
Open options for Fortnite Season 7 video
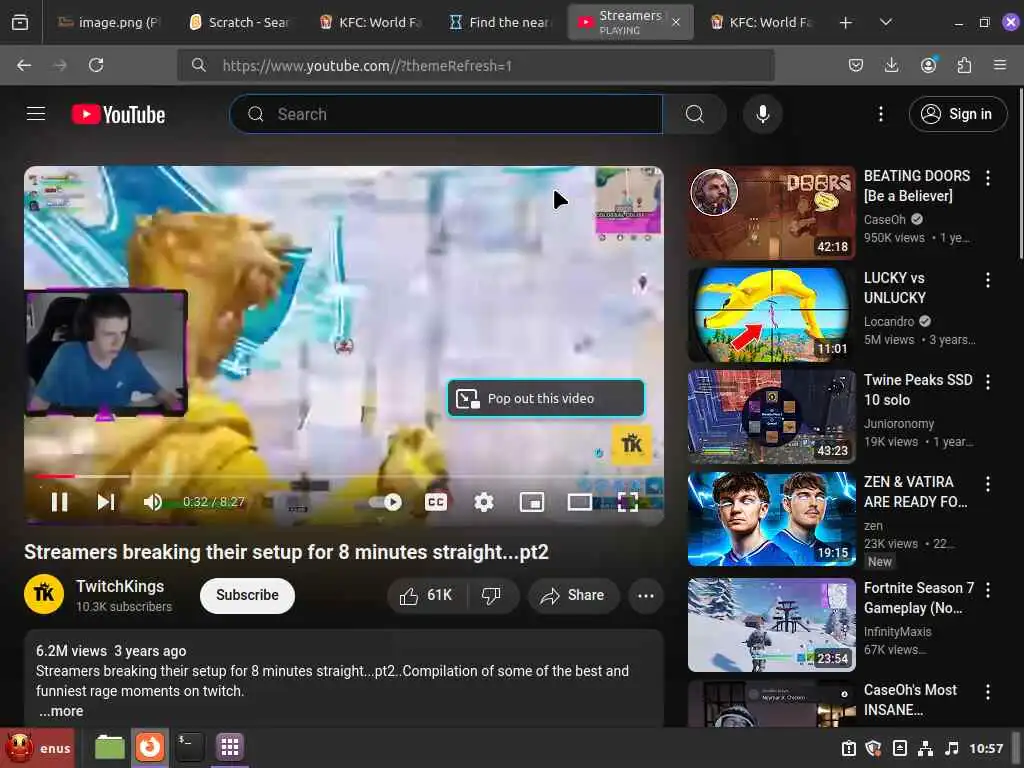[987, 590]
